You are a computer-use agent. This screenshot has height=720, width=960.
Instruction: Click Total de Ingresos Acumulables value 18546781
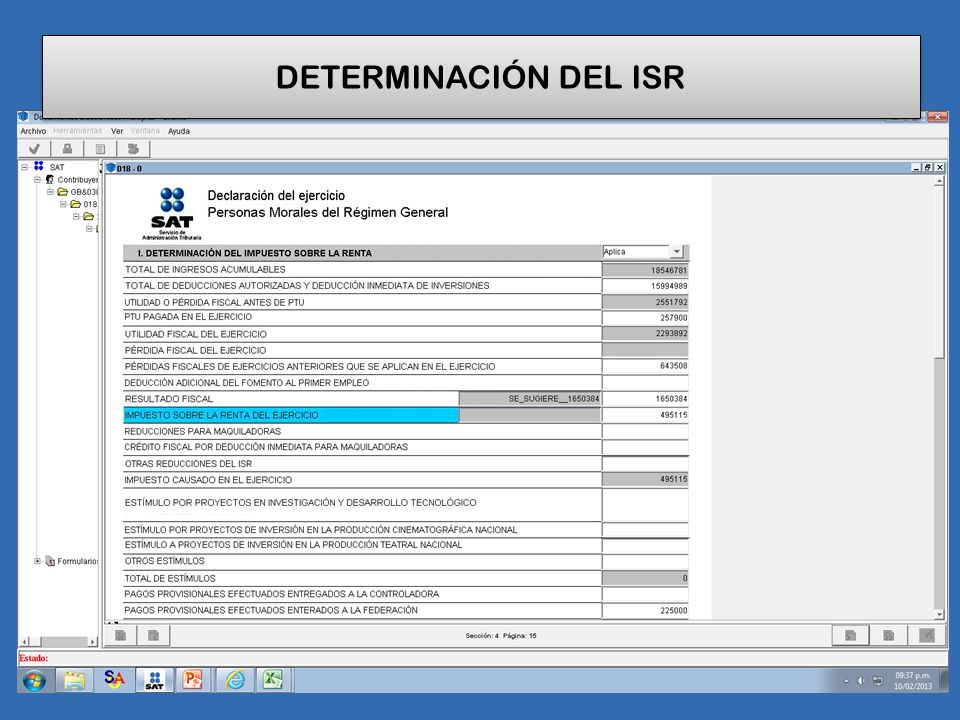pyautogui.click(x=645, y=270)
